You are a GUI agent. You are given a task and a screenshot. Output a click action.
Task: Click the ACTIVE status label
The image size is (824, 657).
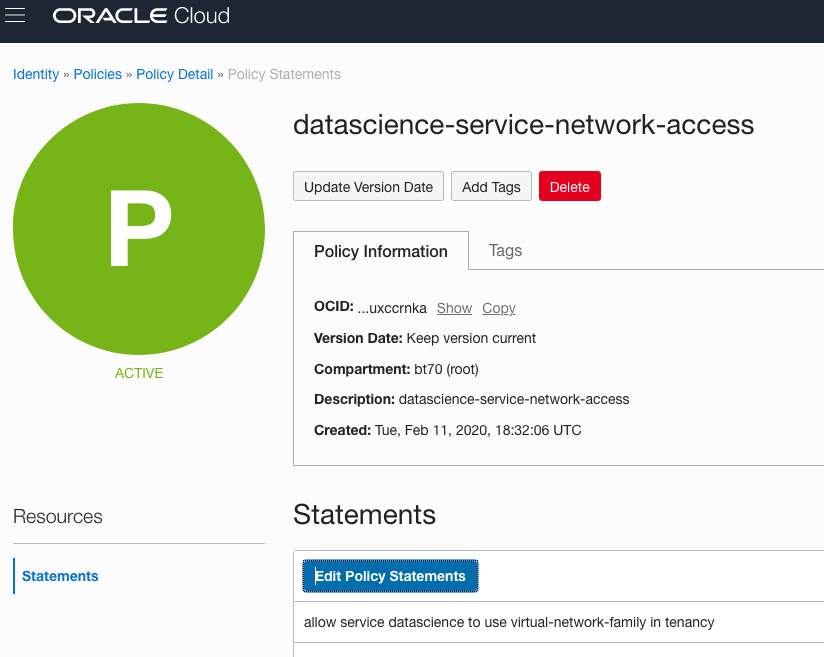click(139, 373)
